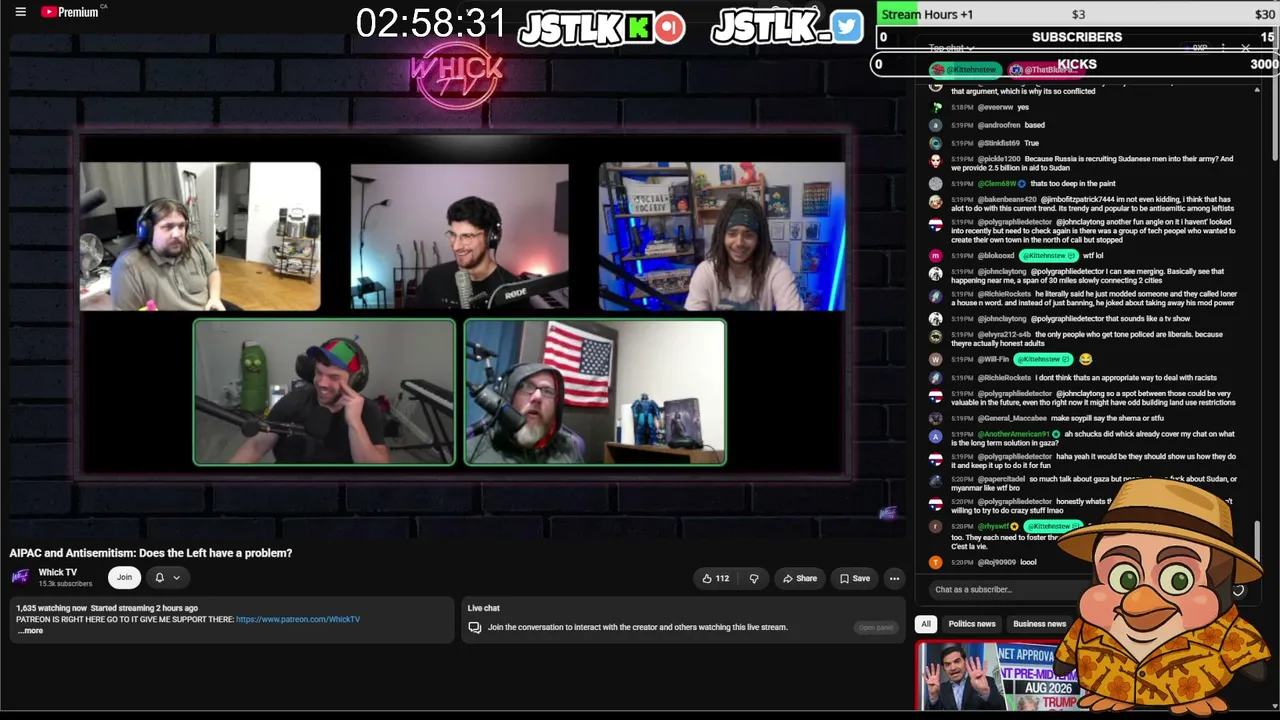Click the @rhyswtf chat username
Image resolution: width=1280 pixels, height=720 pixels.
993,526
